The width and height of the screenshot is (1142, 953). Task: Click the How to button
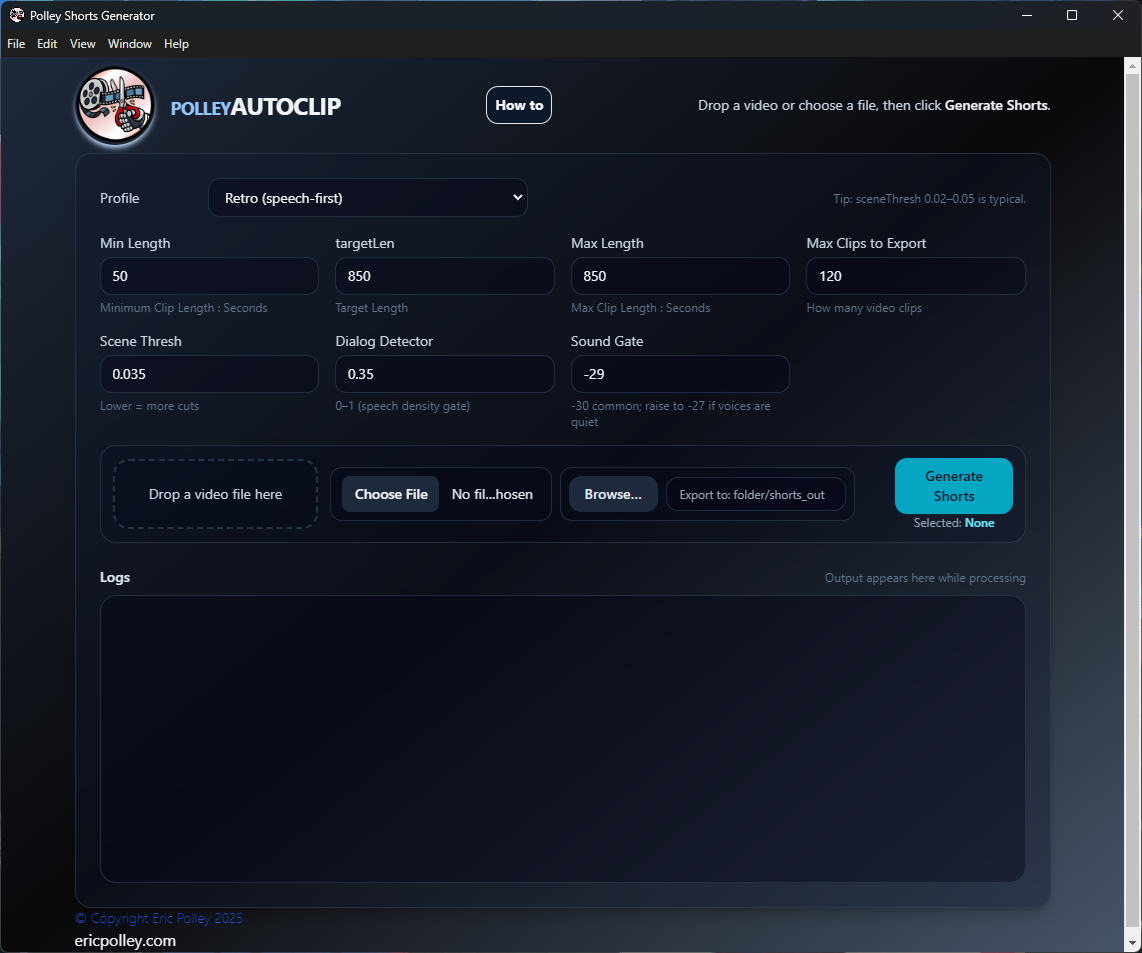pos(519,105)
